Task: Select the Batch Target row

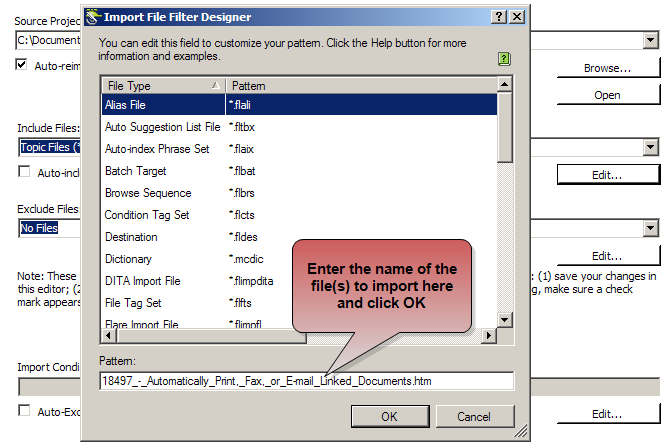Action: pos(135,171)
